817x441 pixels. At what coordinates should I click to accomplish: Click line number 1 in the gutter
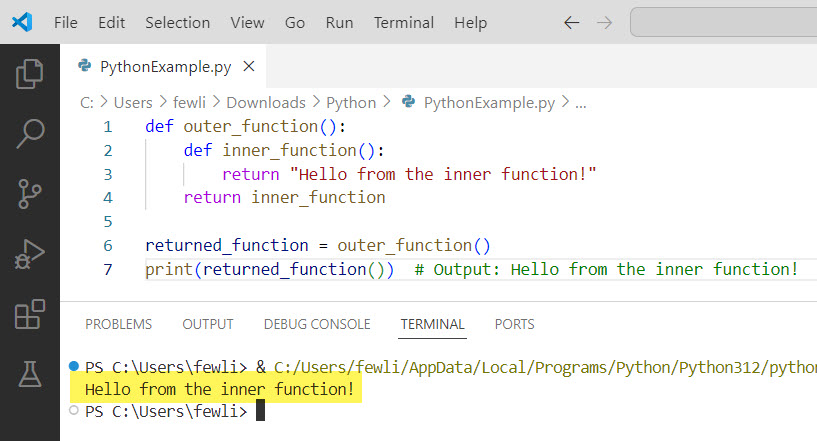[x=108, y=127]
